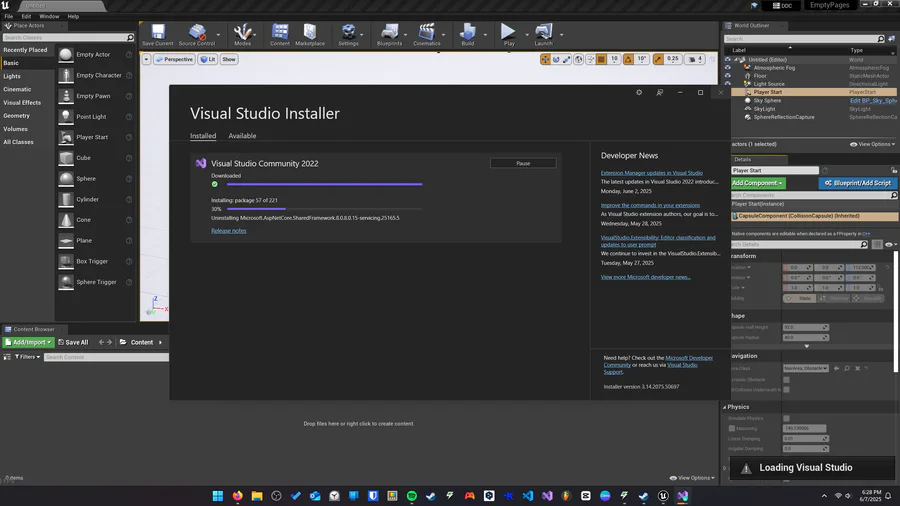
Task: Click Blueprint/Add Script button
Action: point(858,183)
